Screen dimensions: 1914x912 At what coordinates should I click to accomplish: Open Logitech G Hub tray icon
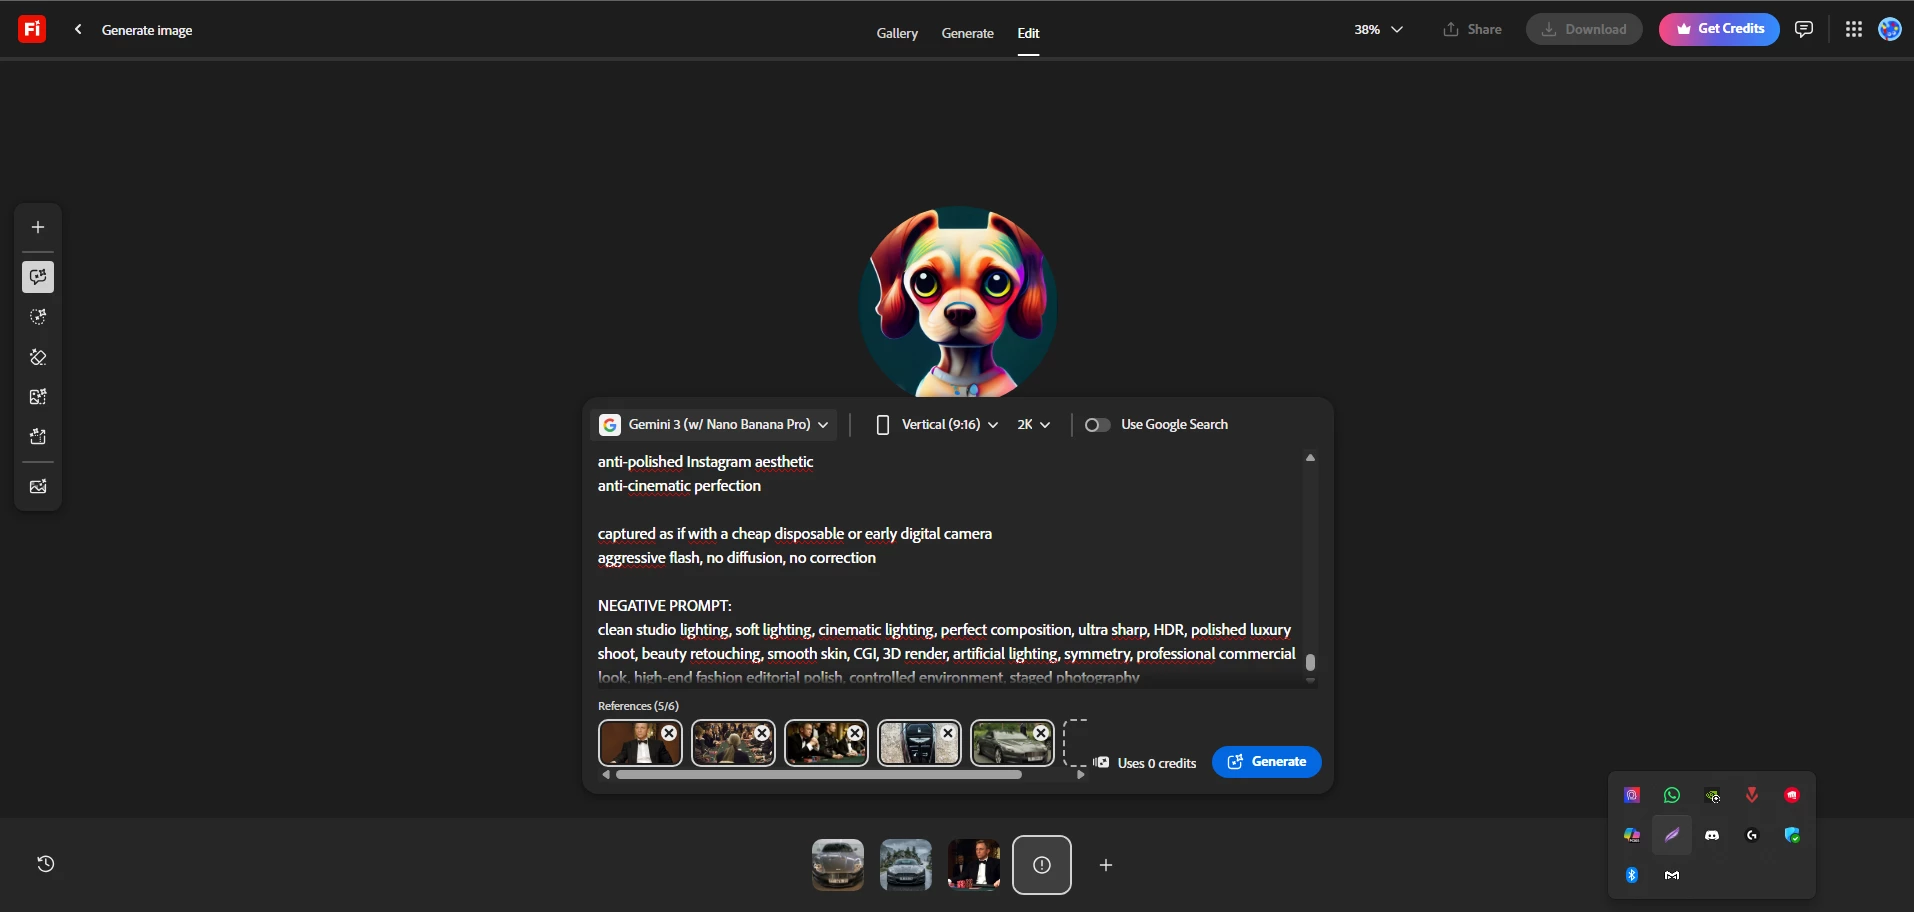coord(1752,835)
